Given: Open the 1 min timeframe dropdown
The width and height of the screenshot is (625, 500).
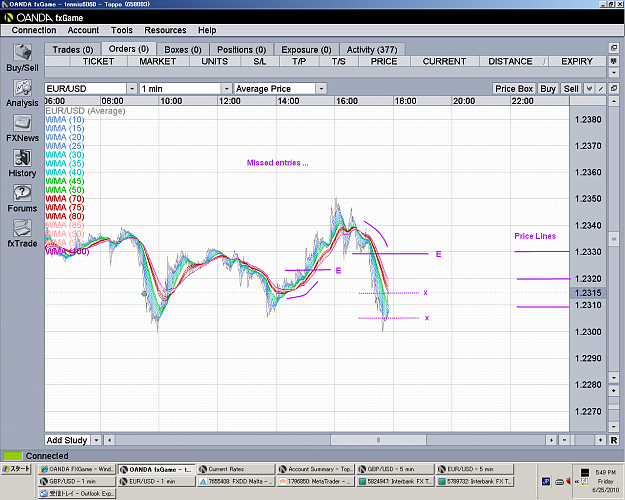Looking at the screenshot, I should (x=226, y=89).
